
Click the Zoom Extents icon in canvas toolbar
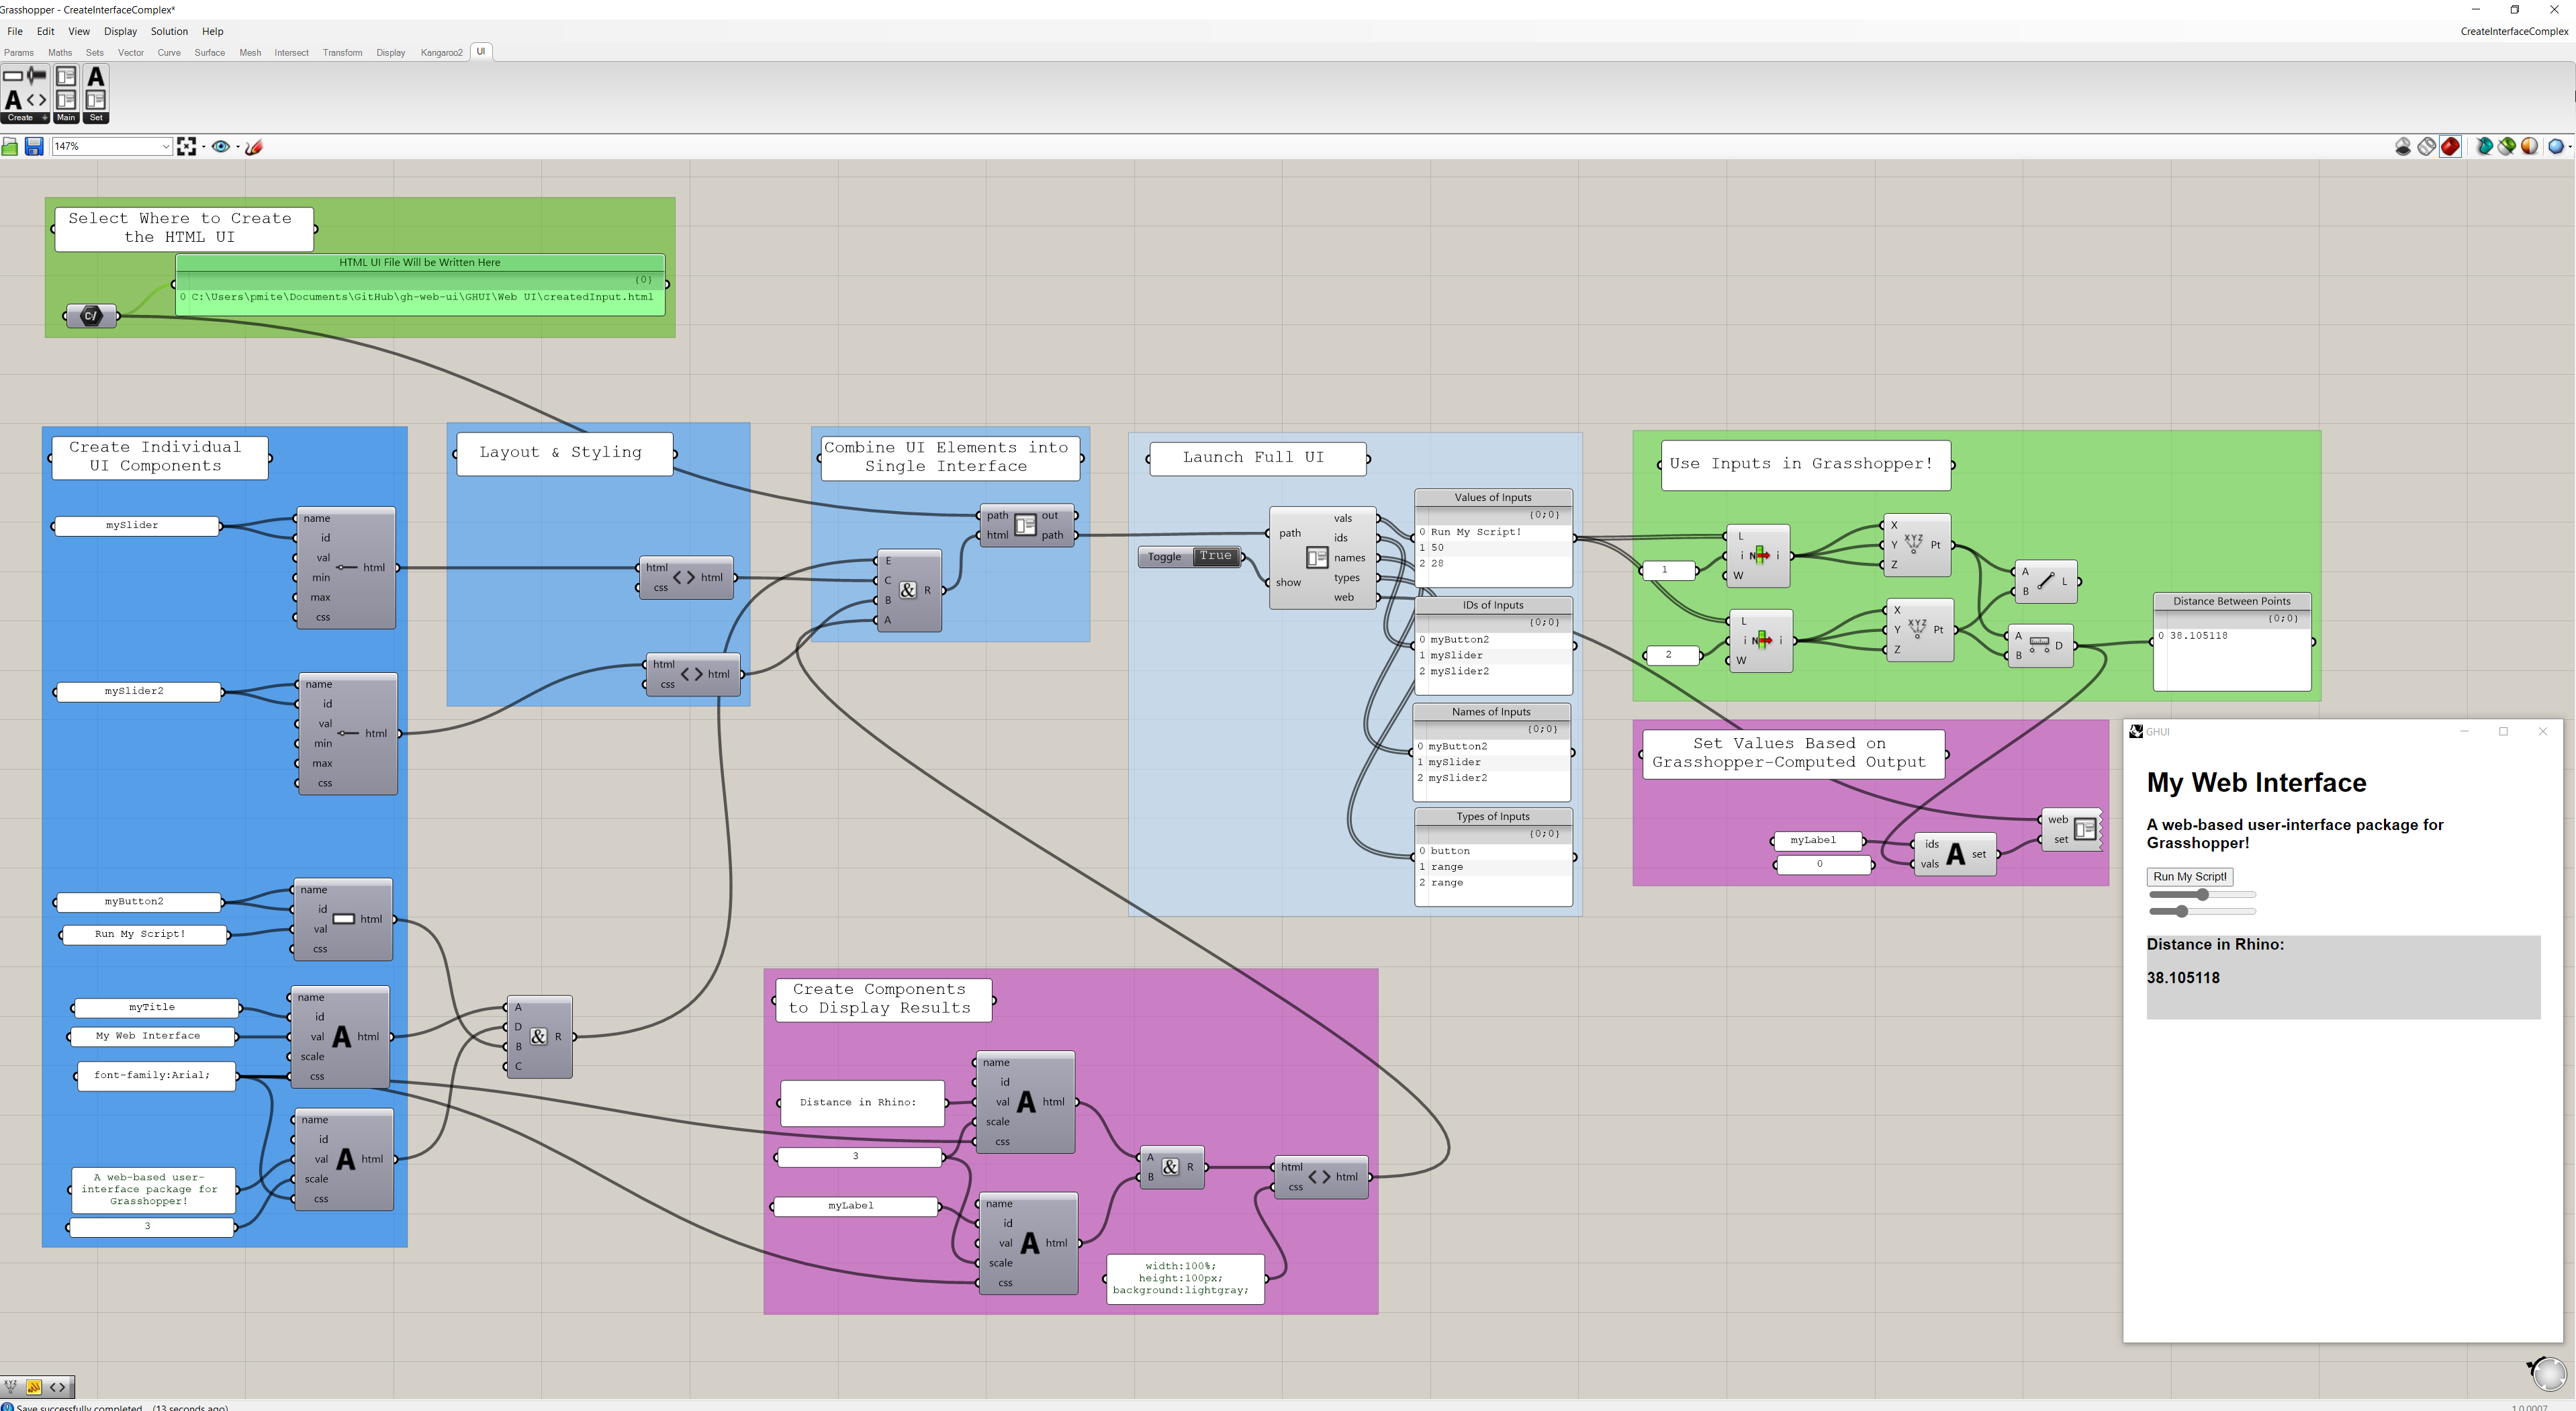[x=186, y=147]
